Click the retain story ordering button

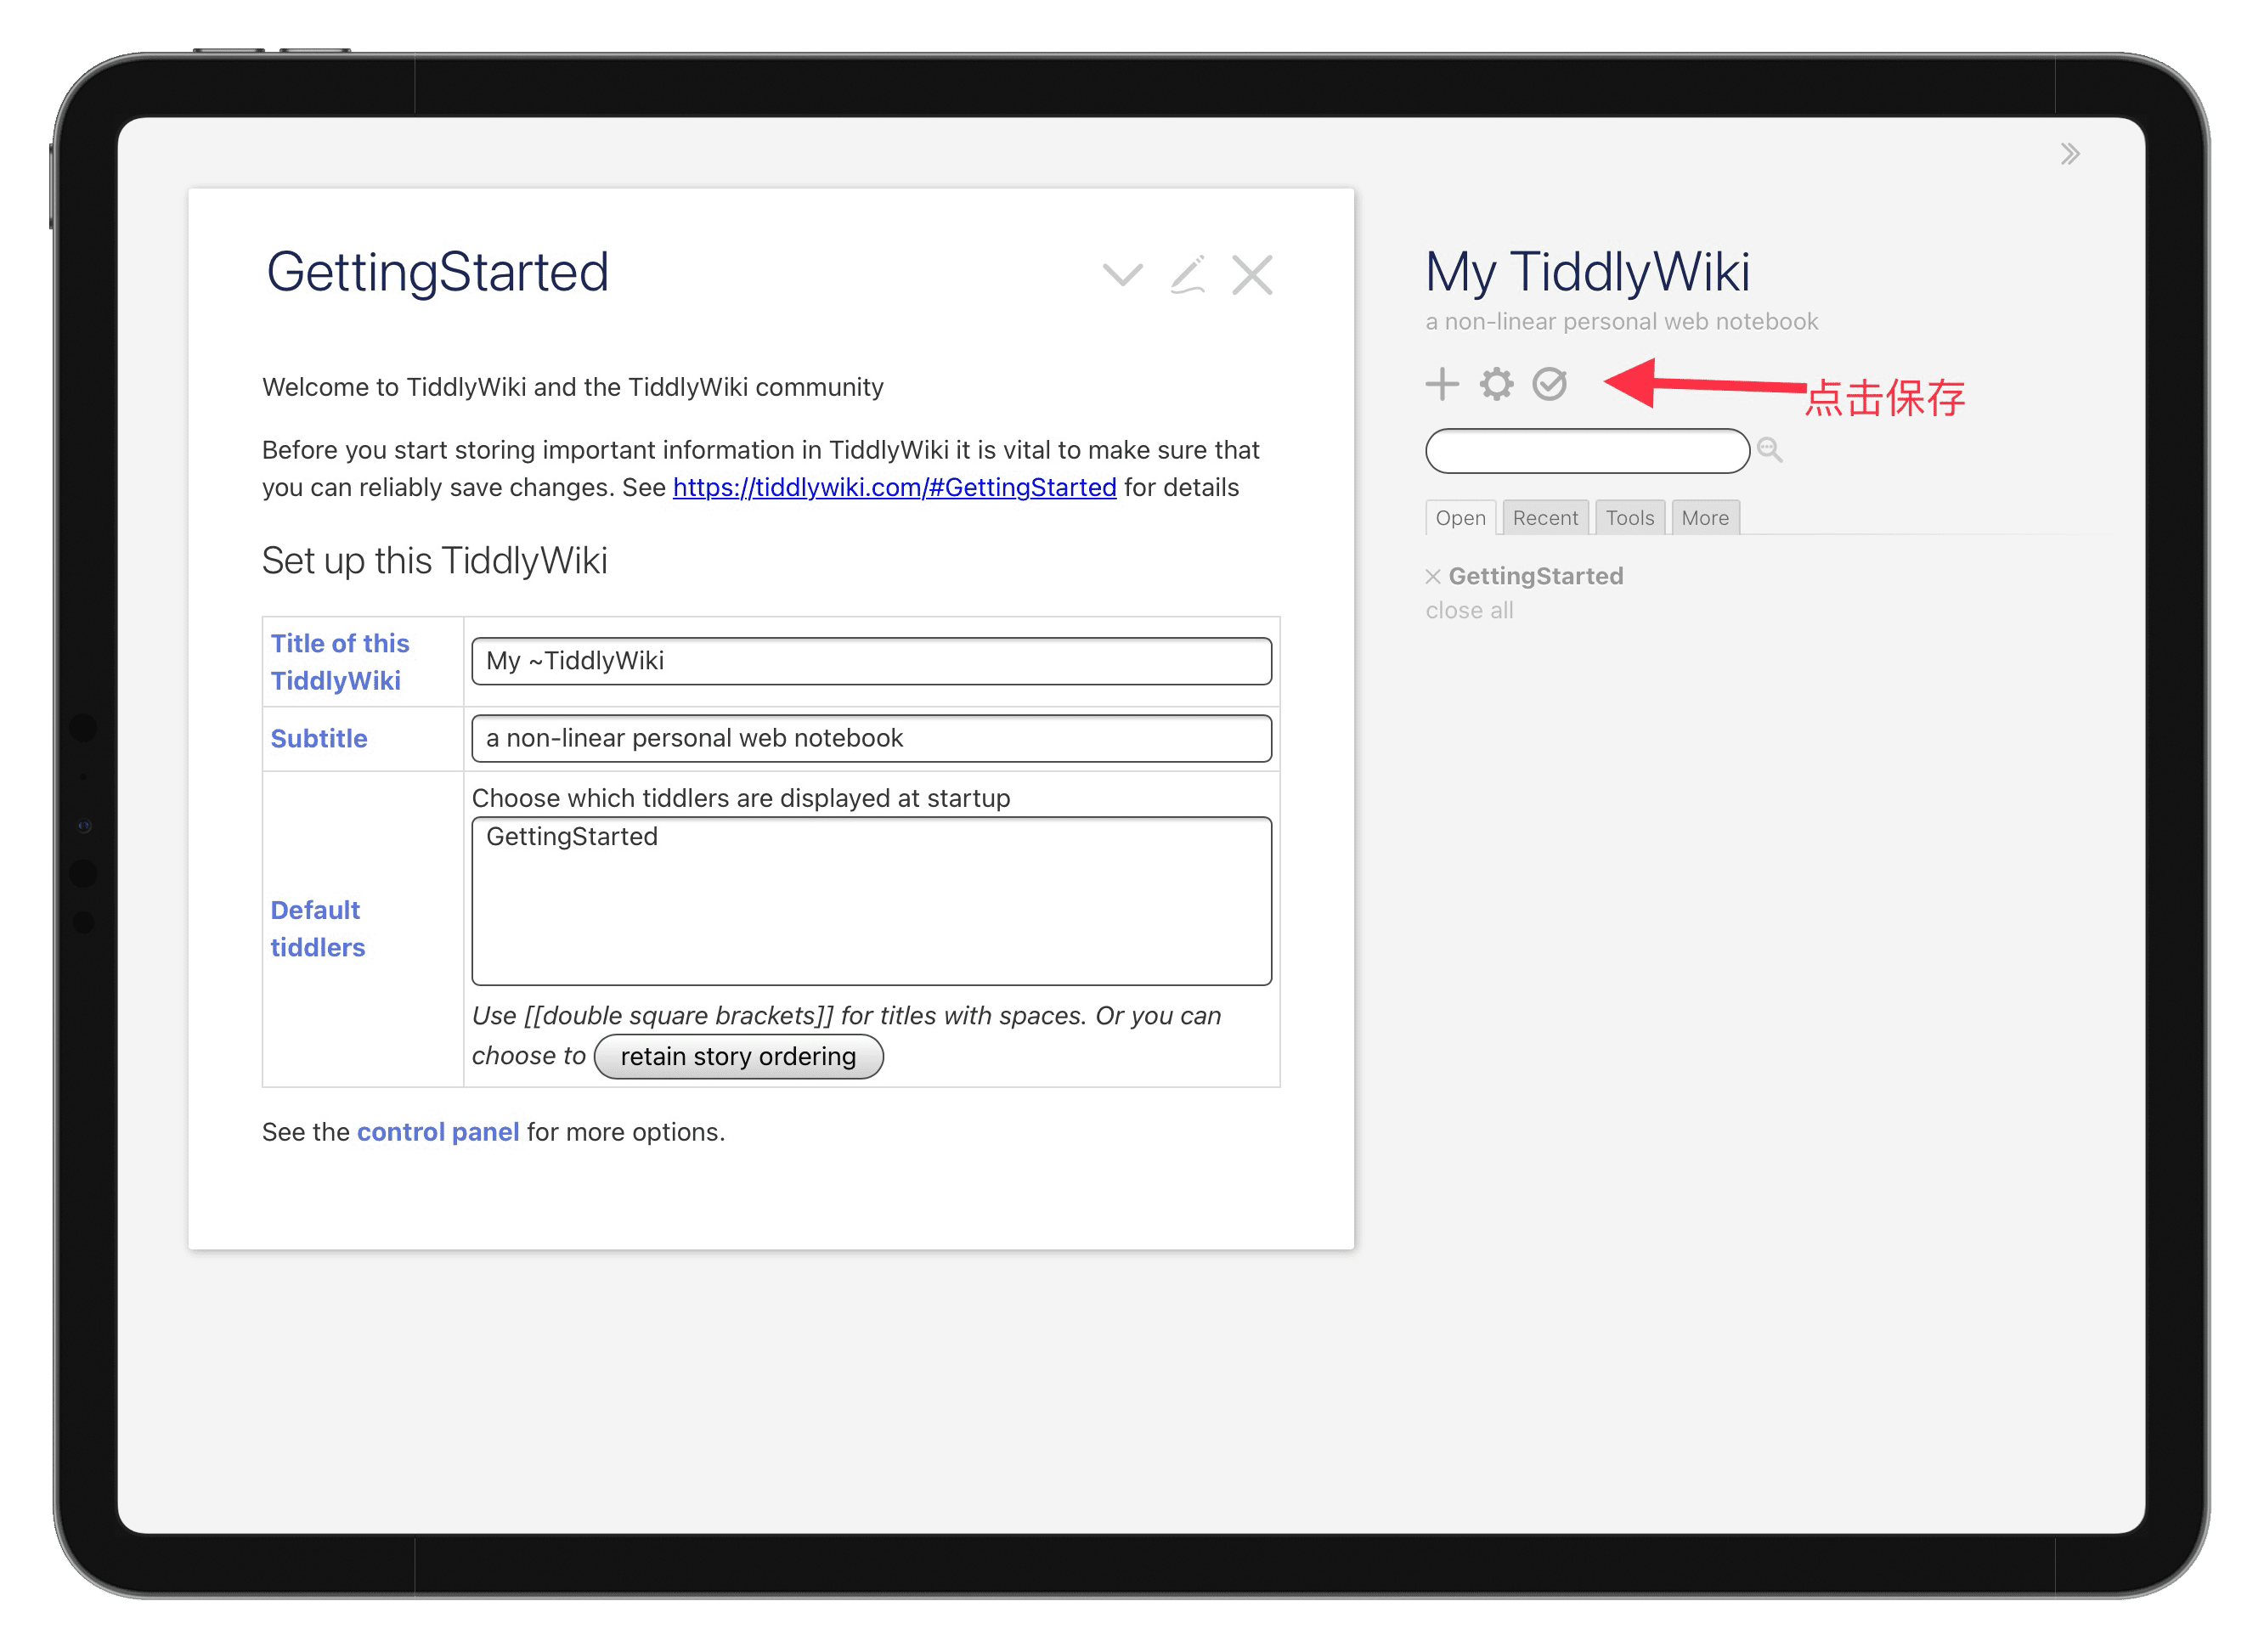(x=738, y=1057)
